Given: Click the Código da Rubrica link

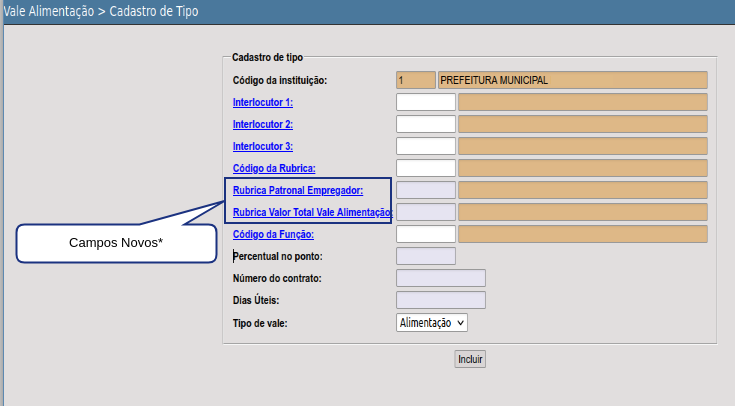Looking at the screenshot, I should (273, 168).
